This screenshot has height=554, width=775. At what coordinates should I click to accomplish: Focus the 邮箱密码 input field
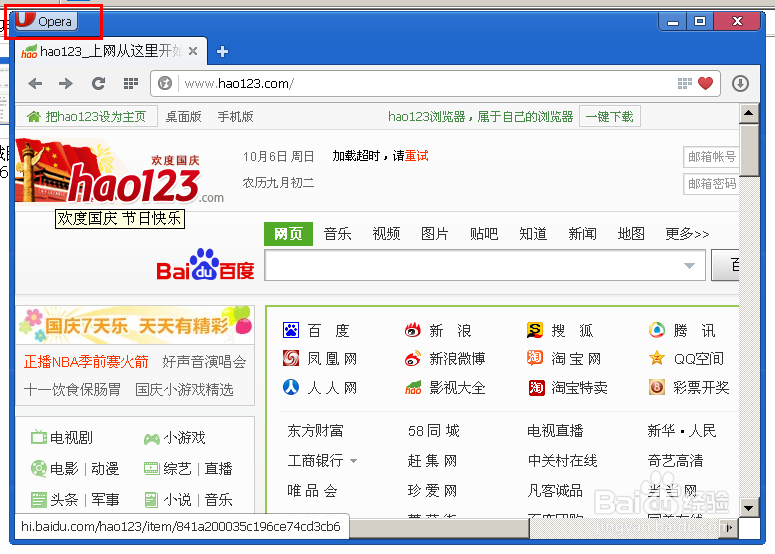(x=711, y=184)
